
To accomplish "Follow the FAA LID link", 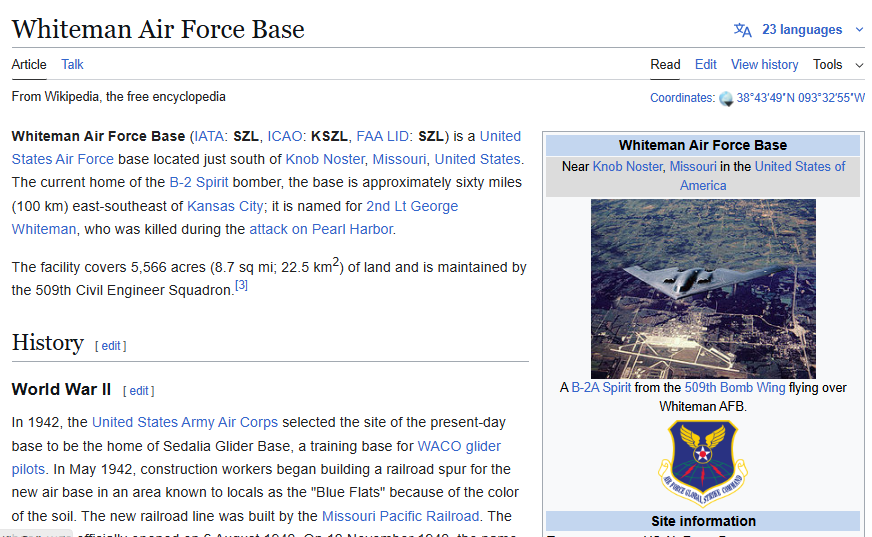I will click(382, 136).
